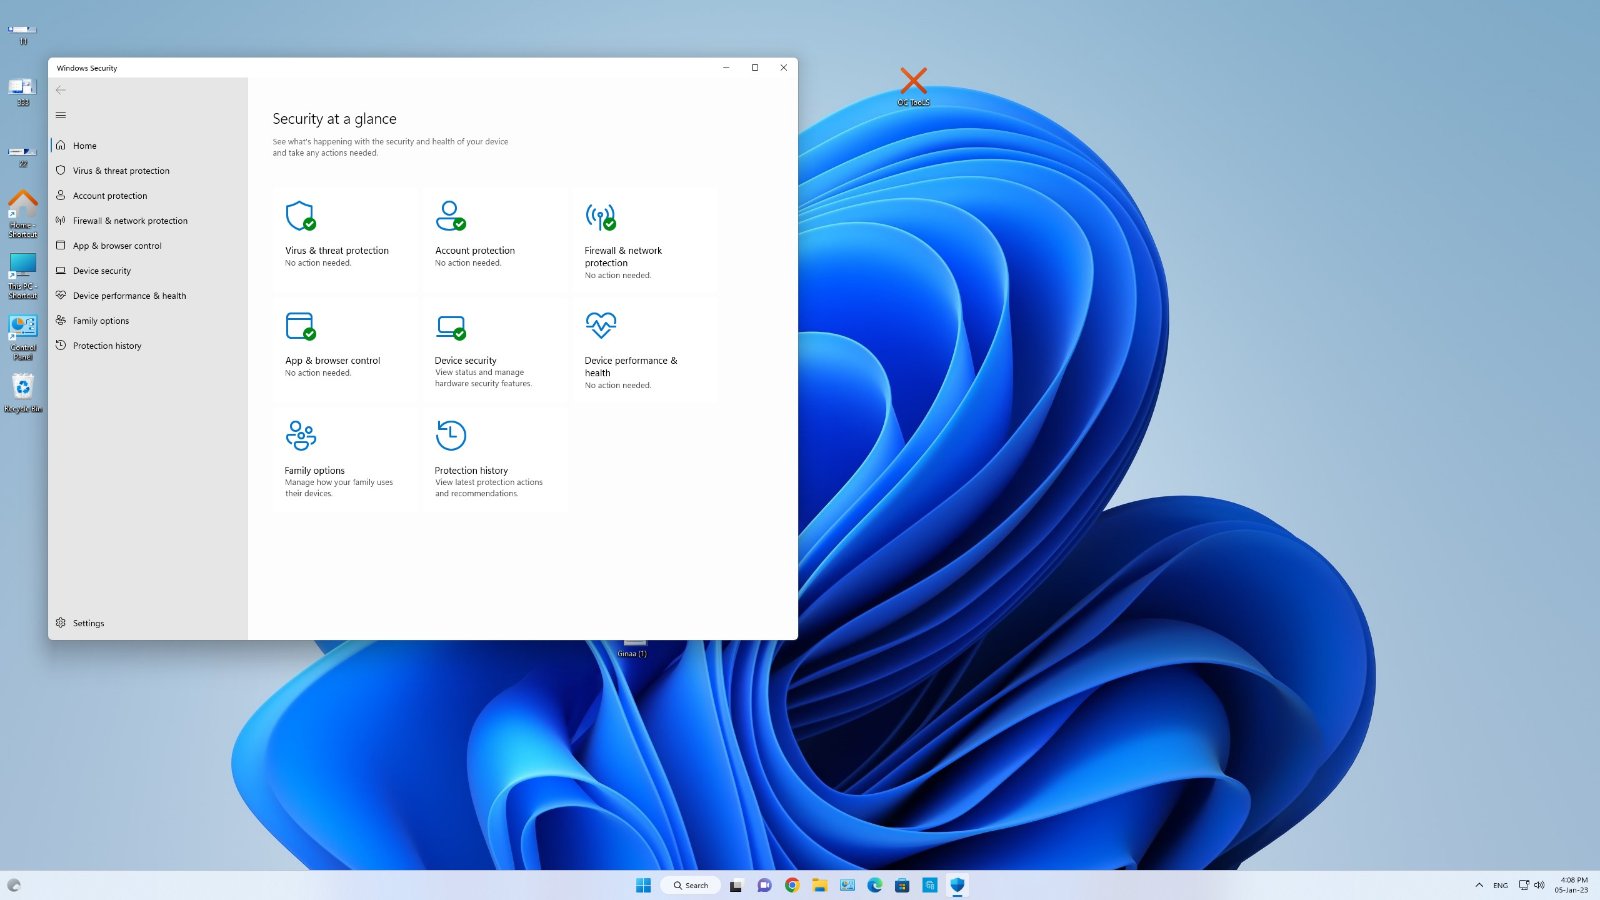The image size is (1600, 900).
Task: Open the Device security card
Action: [495, 349]
